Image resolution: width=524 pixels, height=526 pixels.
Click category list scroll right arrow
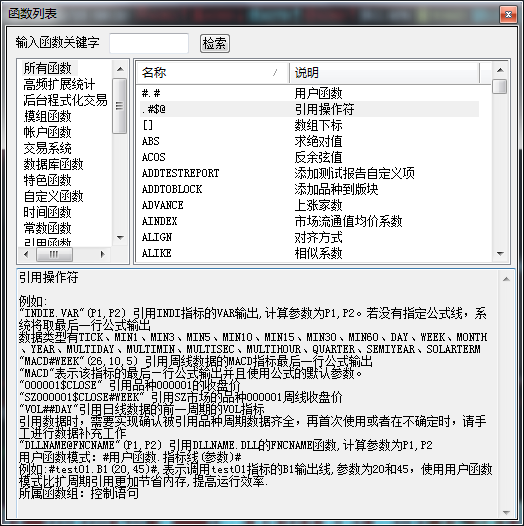pyautogui.click(x=103, y=255)
